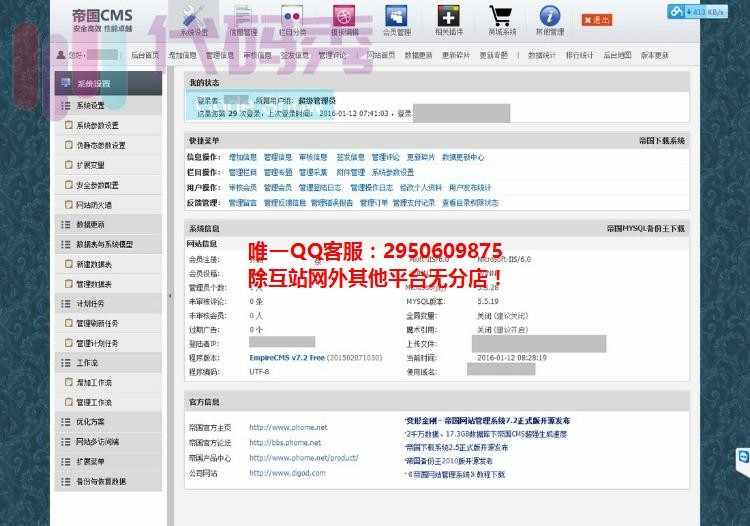Click 管理登陆日志 quick menu link
The height and width of the screenshot is (526, 750).
pos(320,187)
